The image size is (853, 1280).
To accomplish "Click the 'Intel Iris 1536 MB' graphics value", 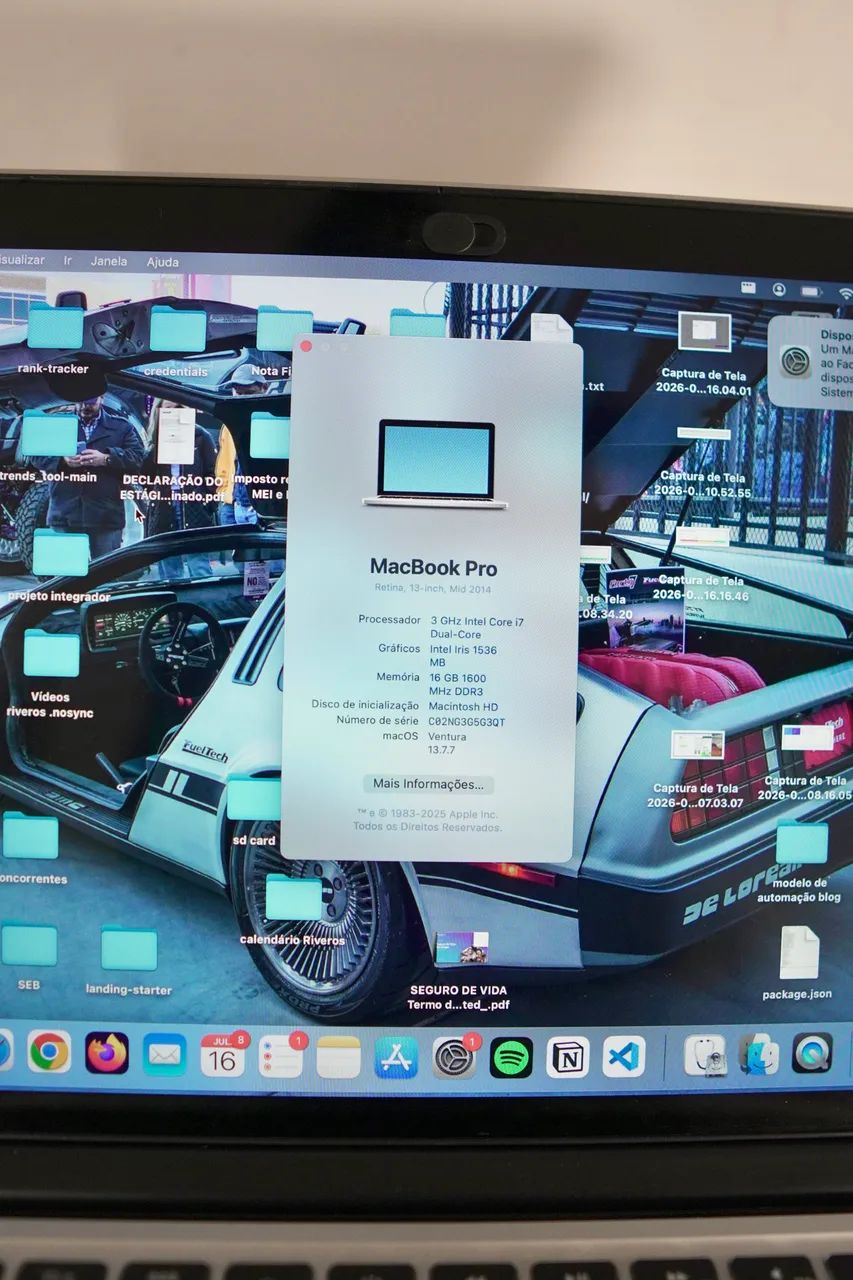I will tap(464, 656).
